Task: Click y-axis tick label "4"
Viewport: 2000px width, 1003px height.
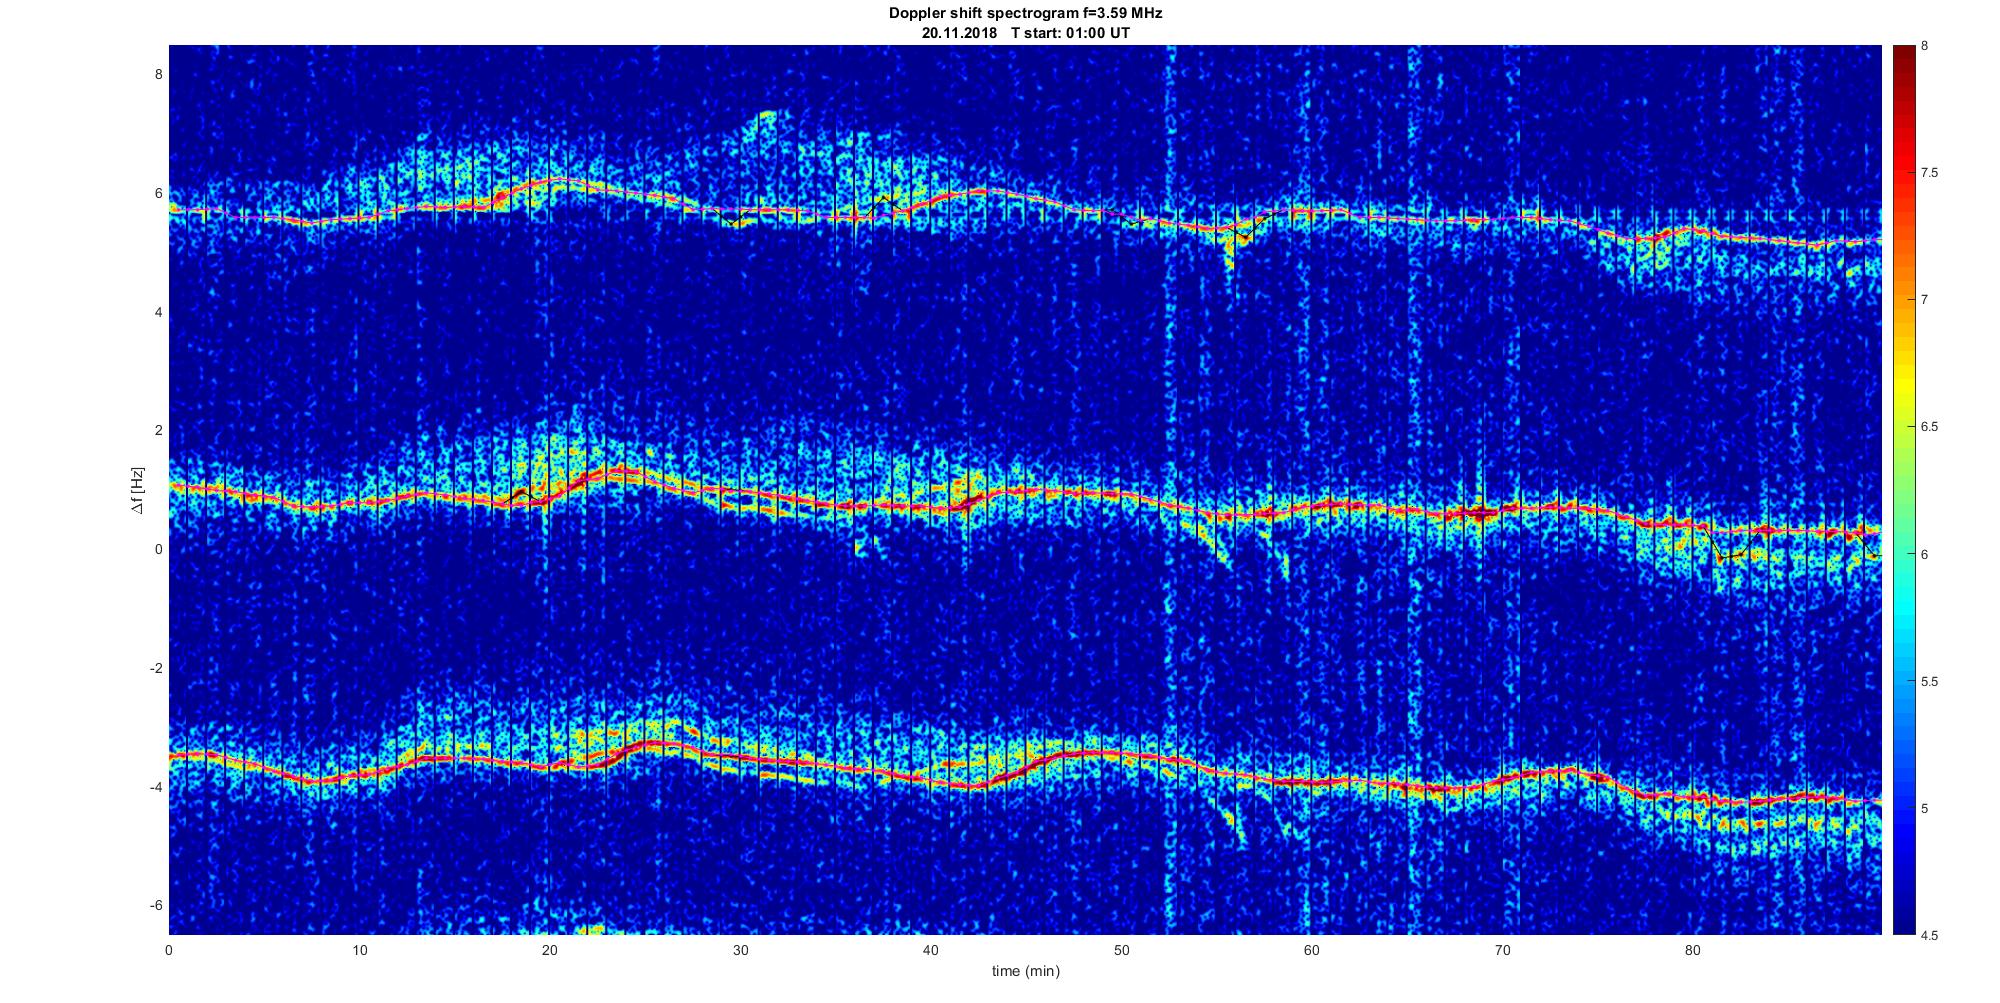Action: click(158, 312)
